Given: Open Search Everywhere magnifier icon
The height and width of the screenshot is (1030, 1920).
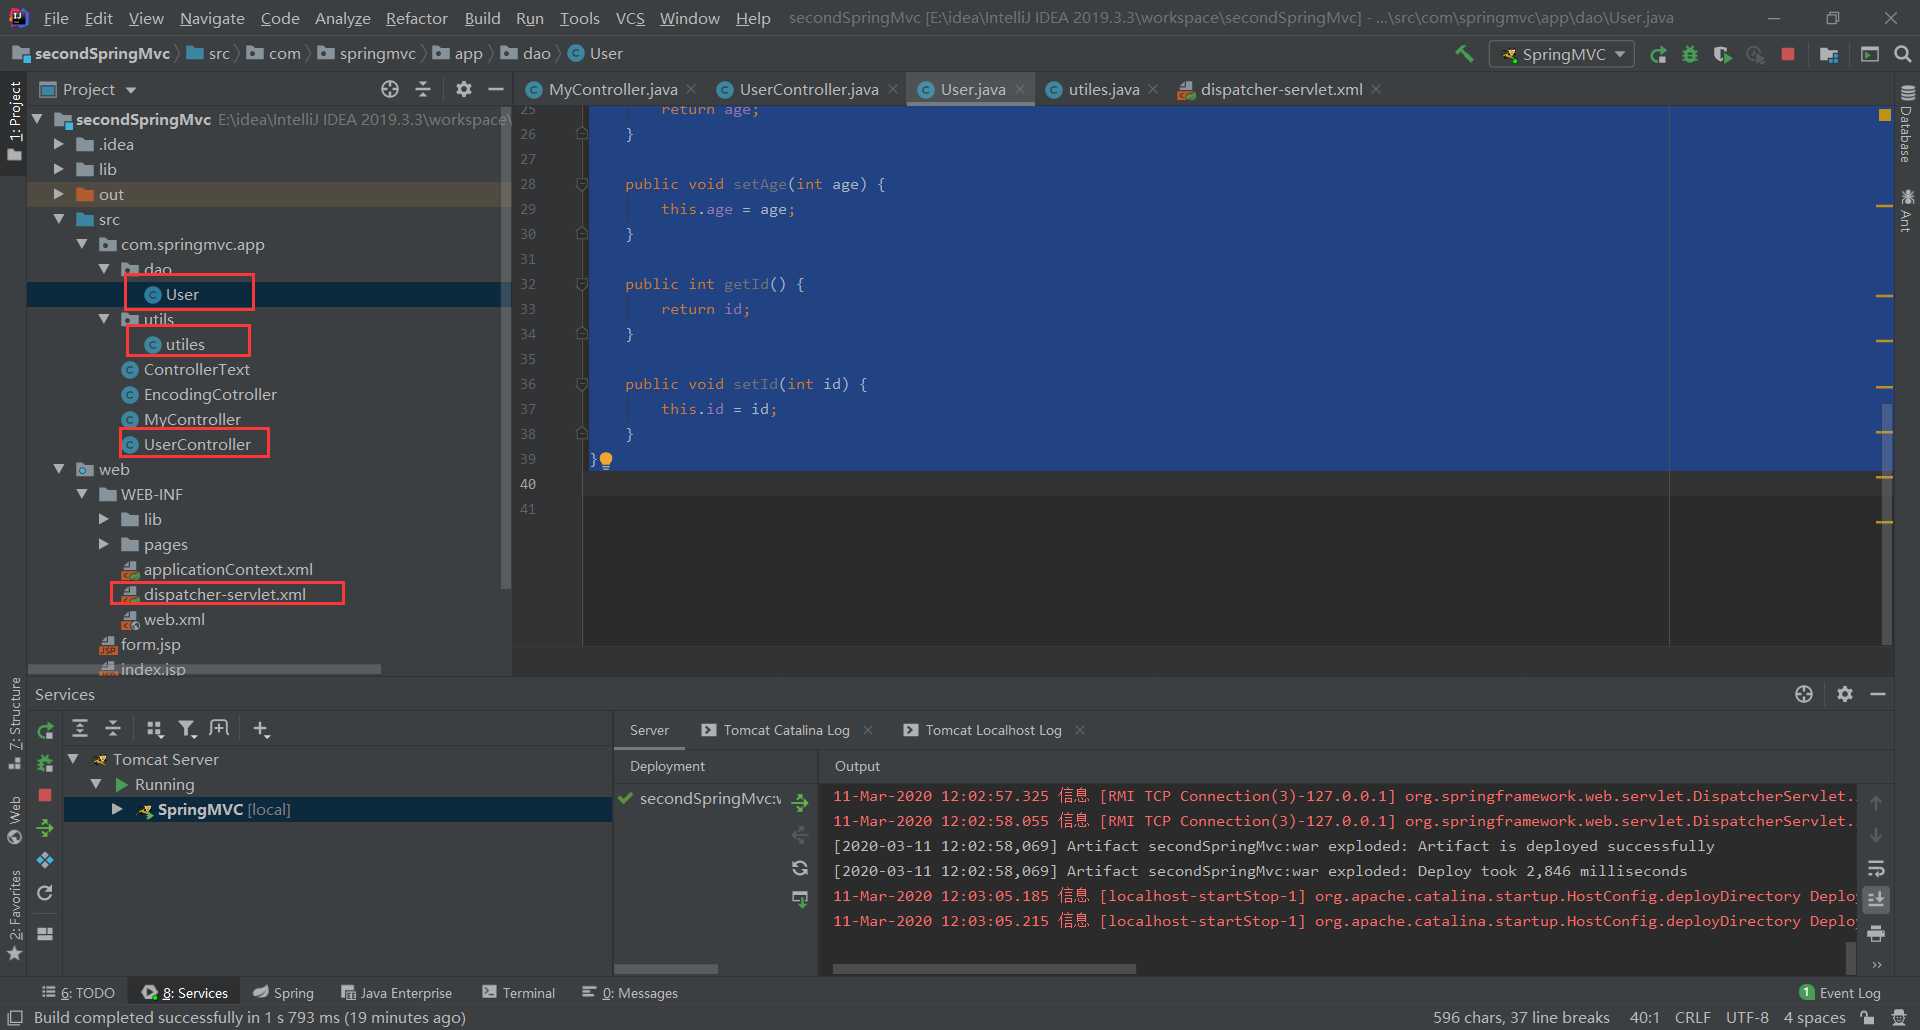Looking at the screenshot, I should [1903, 54].
